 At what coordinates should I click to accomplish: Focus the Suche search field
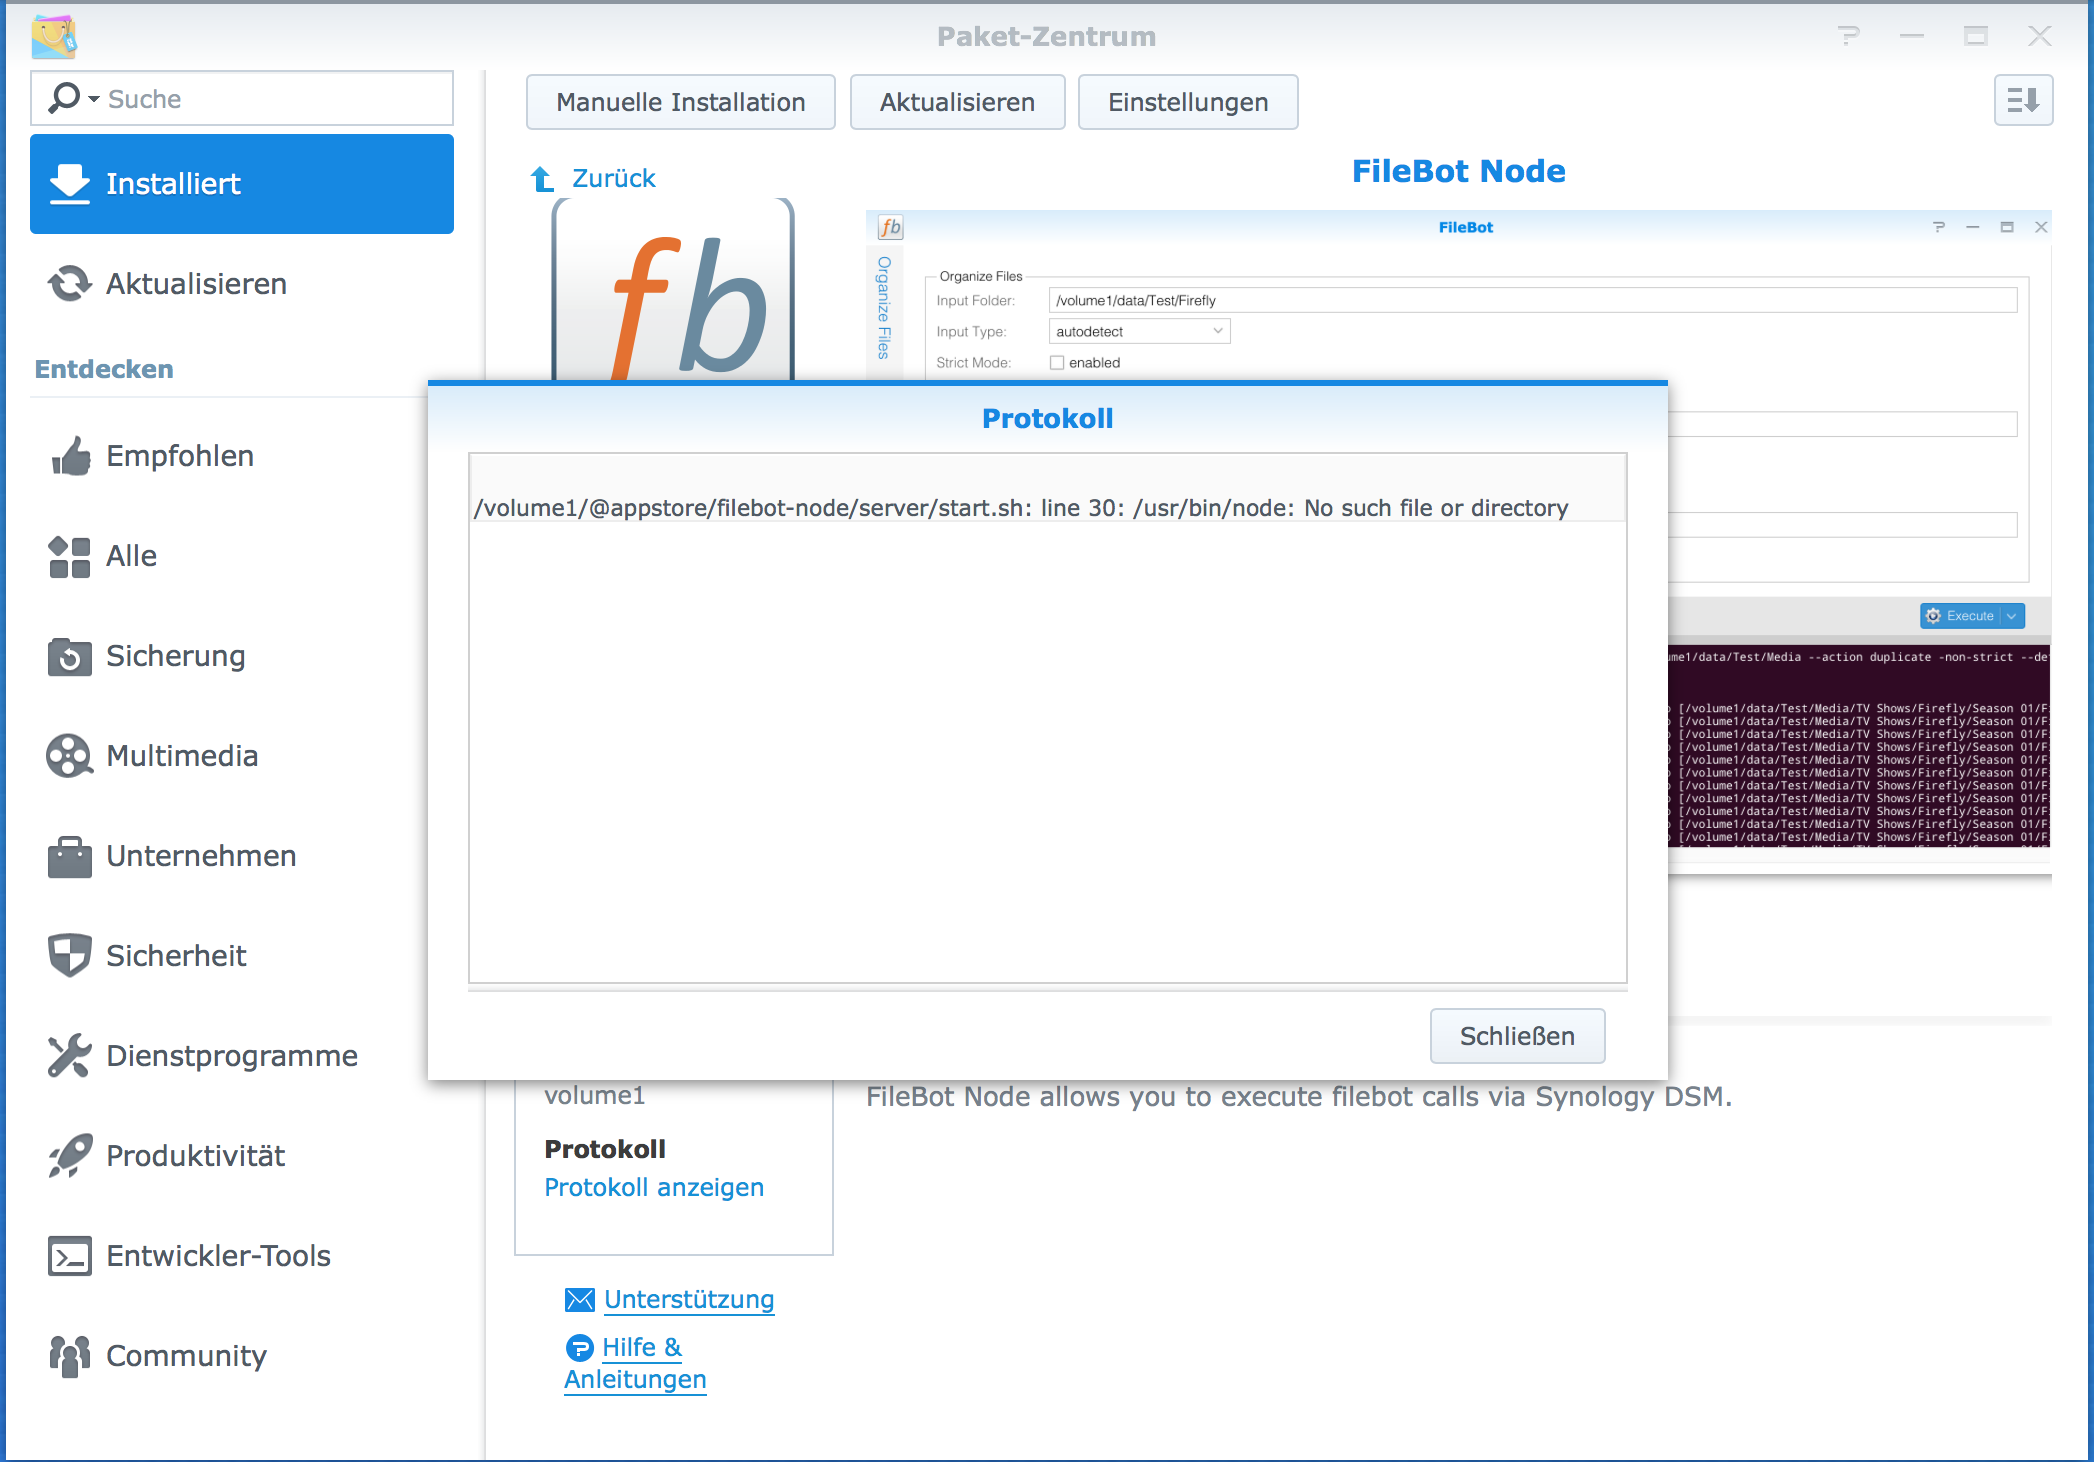pos(242,98)
